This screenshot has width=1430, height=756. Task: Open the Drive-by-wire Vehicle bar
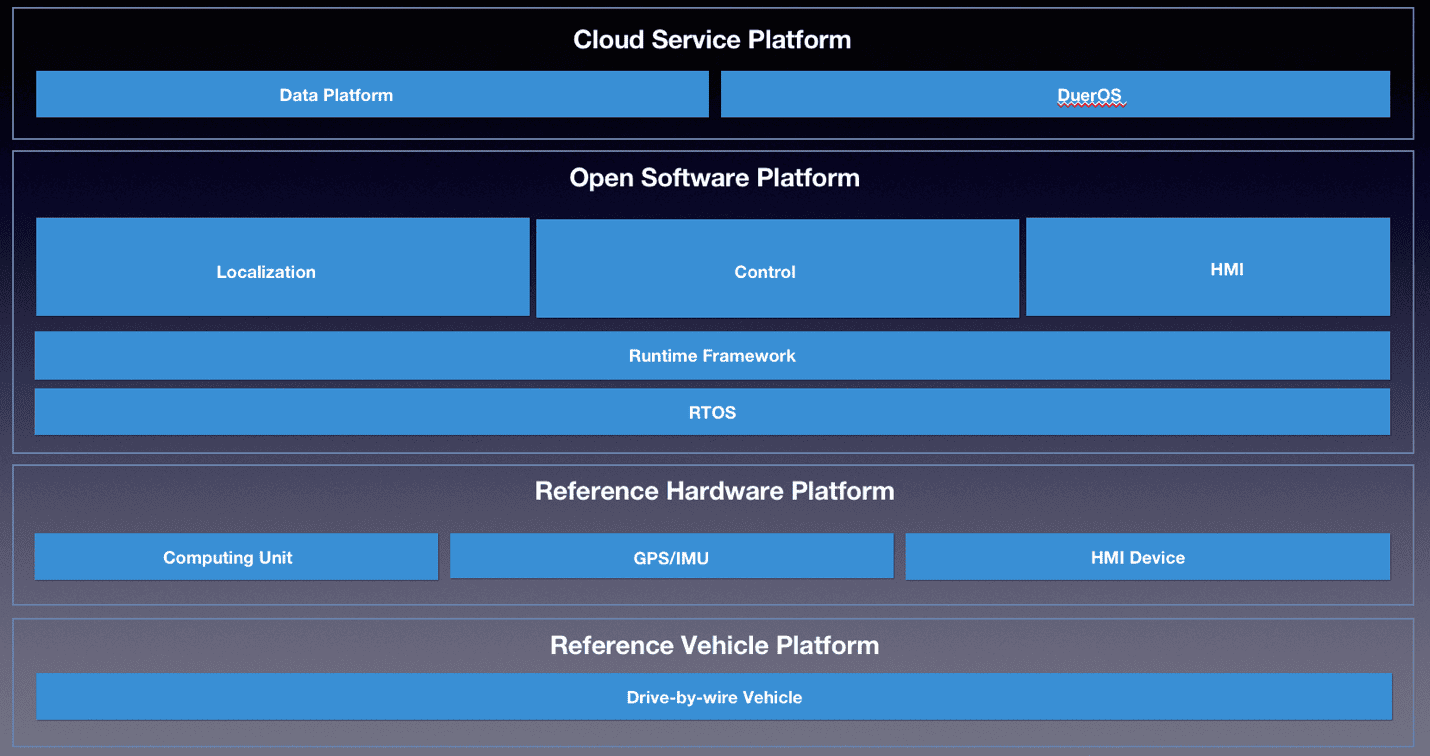point(712,697)
